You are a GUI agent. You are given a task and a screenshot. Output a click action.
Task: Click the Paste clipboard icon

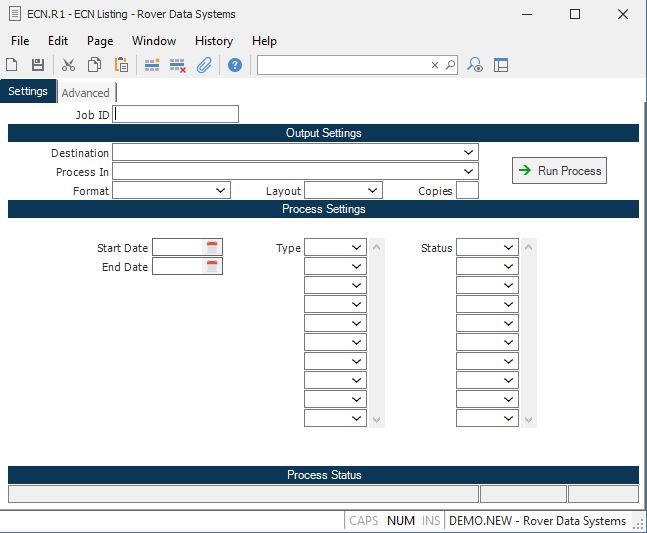click(x=121, y=65)
